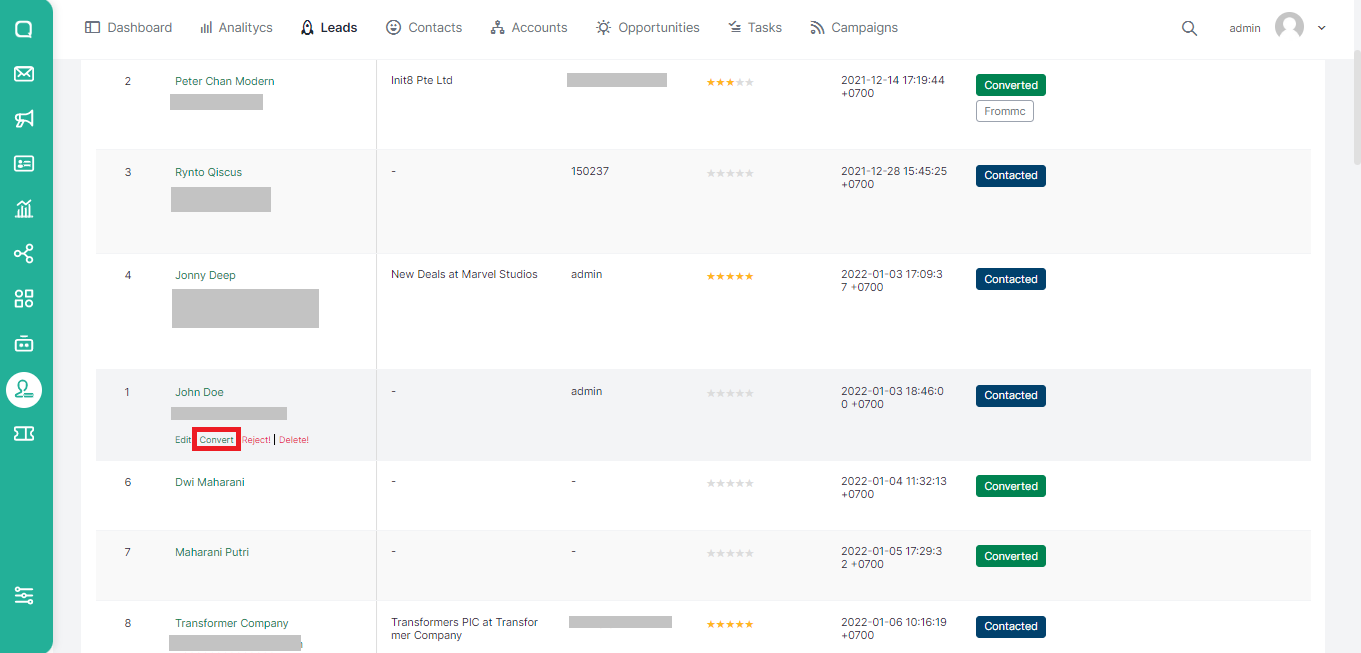Open the mail inbox sidebar icon
Screen dimensions: 1361x653
[x=24, y=74]
